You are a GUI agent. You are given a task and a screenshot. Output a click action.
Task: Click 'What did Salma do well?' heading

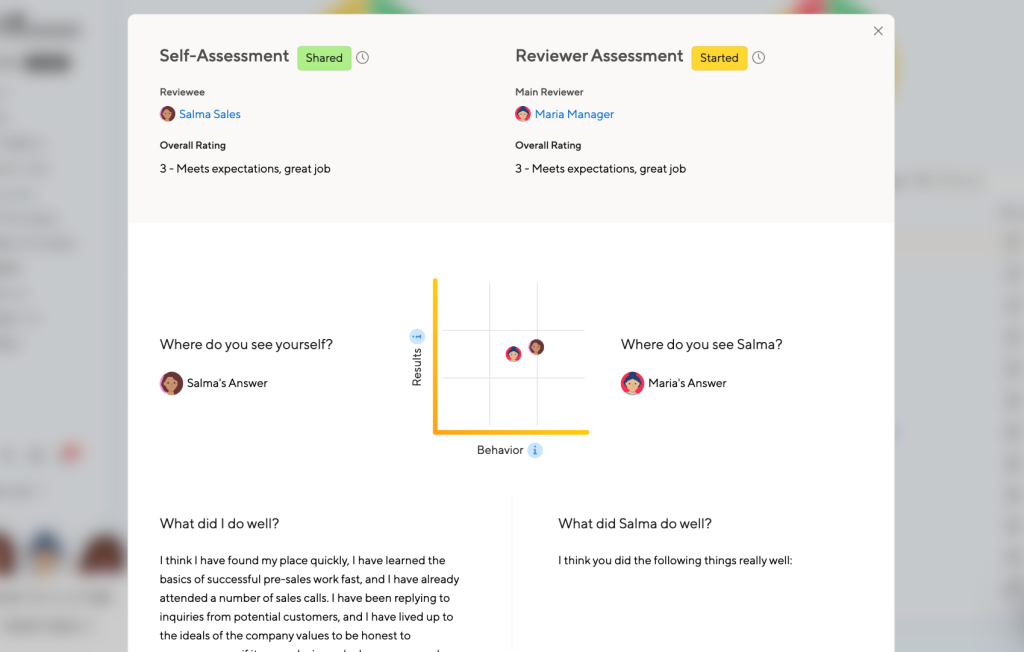click(x=635, y=523)
